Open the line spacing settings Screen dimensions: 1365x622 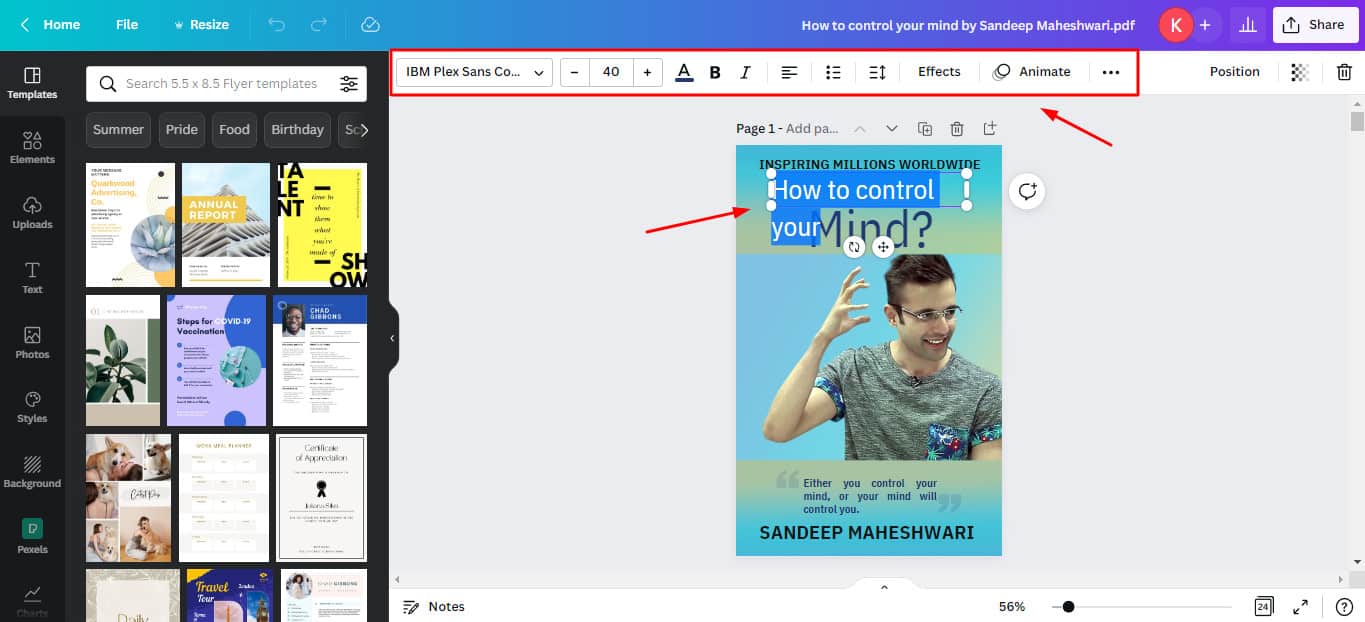click(877, 72)
